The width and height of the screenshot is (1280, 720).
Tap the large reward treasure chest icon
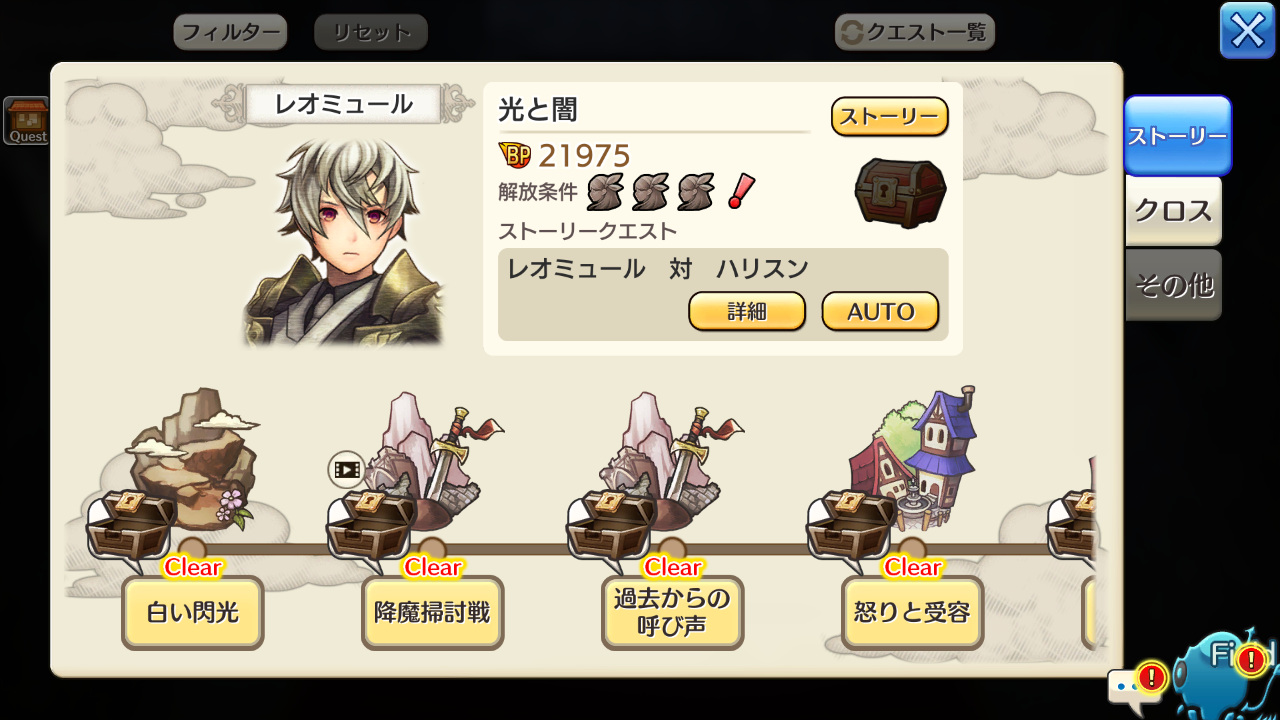[900, 193]
